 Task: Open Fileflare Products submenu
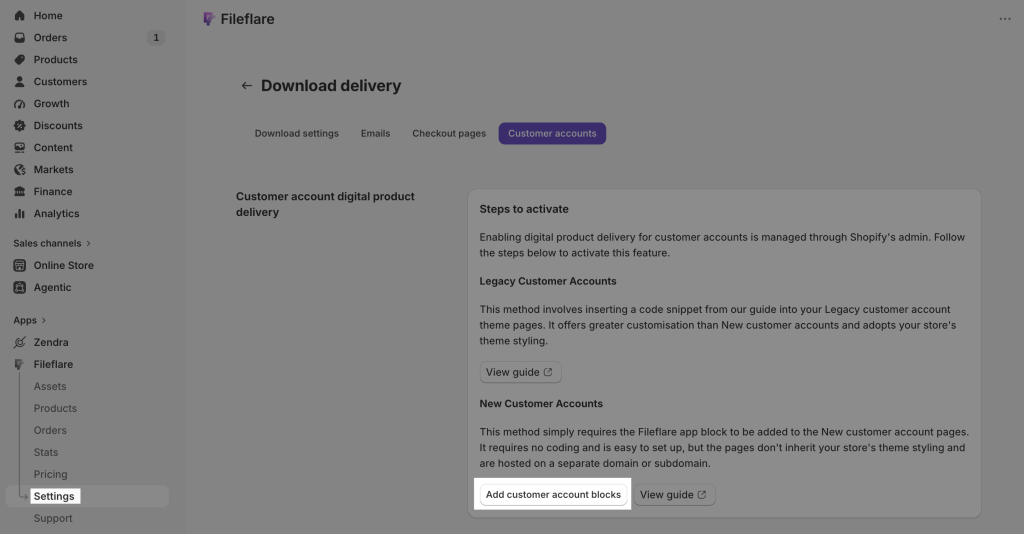[56, 409]
